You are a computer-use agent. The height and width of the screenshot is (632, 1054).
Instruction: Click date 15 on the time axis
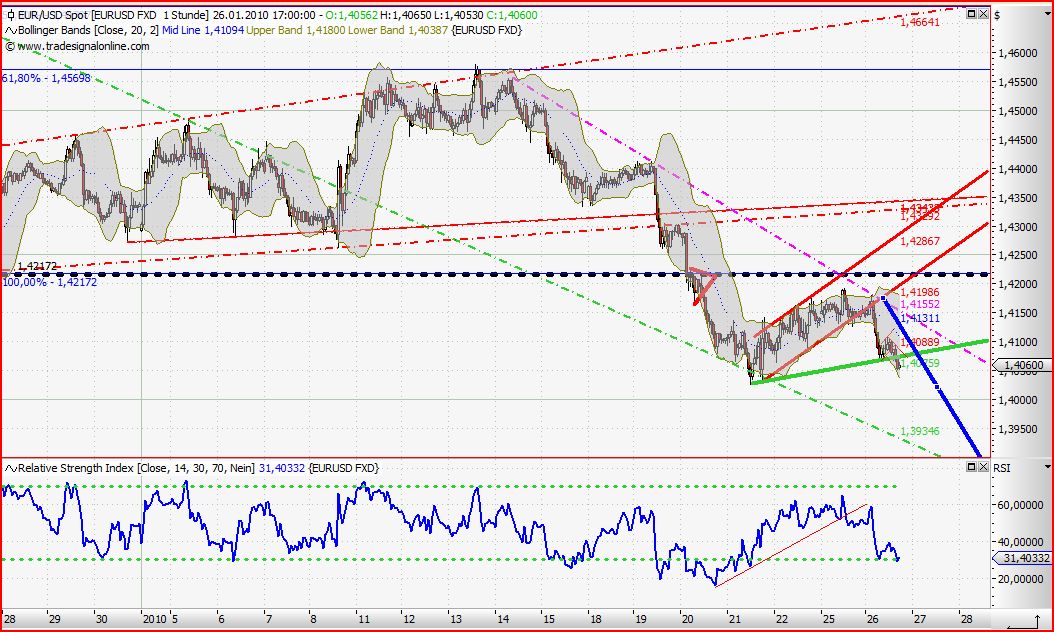click(549, 619)
